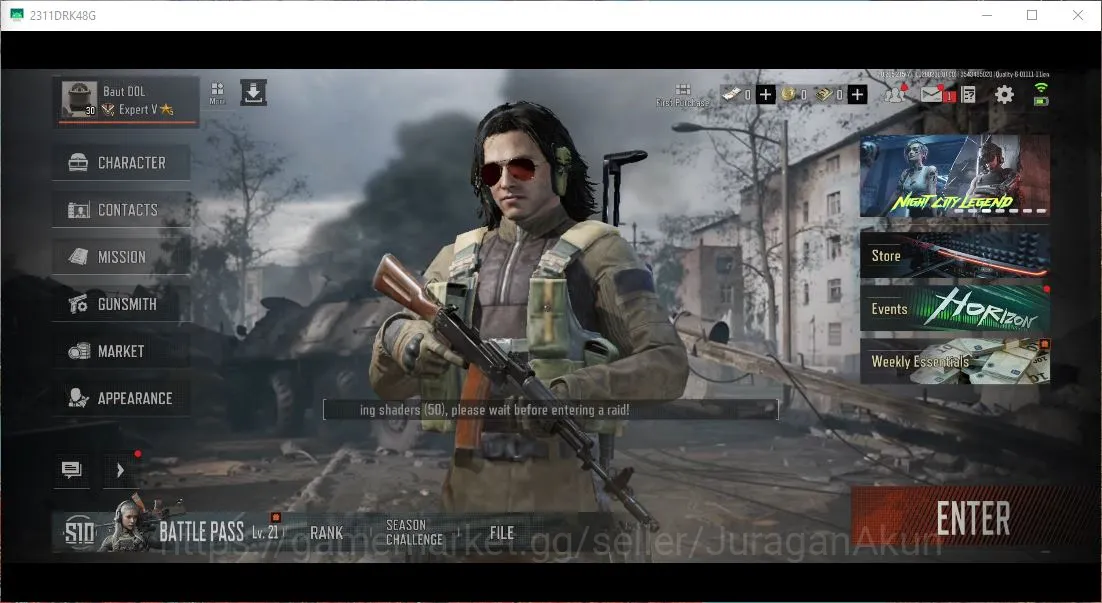
Task: Click the gold star rank icon
Action: [166, 109]
